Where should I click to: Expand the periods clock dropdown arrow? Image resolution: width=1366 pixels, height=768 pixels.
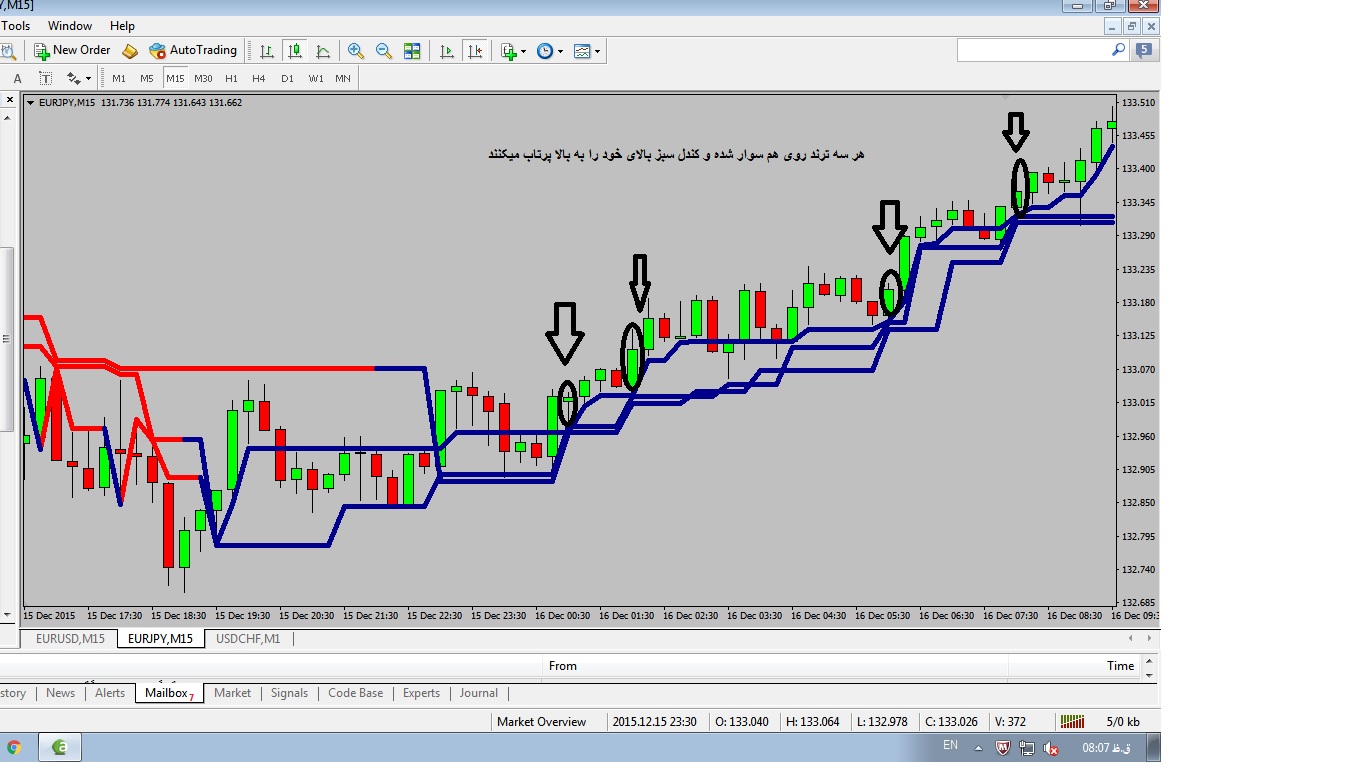561,51
